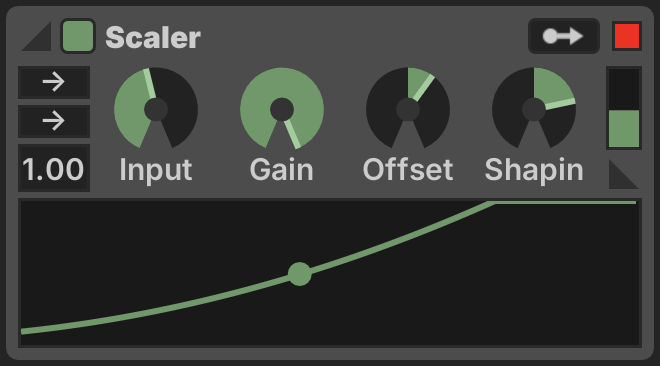Click the 1.00 value field
The height and width of the screenshot is (366, 660).
coord(54,168)
